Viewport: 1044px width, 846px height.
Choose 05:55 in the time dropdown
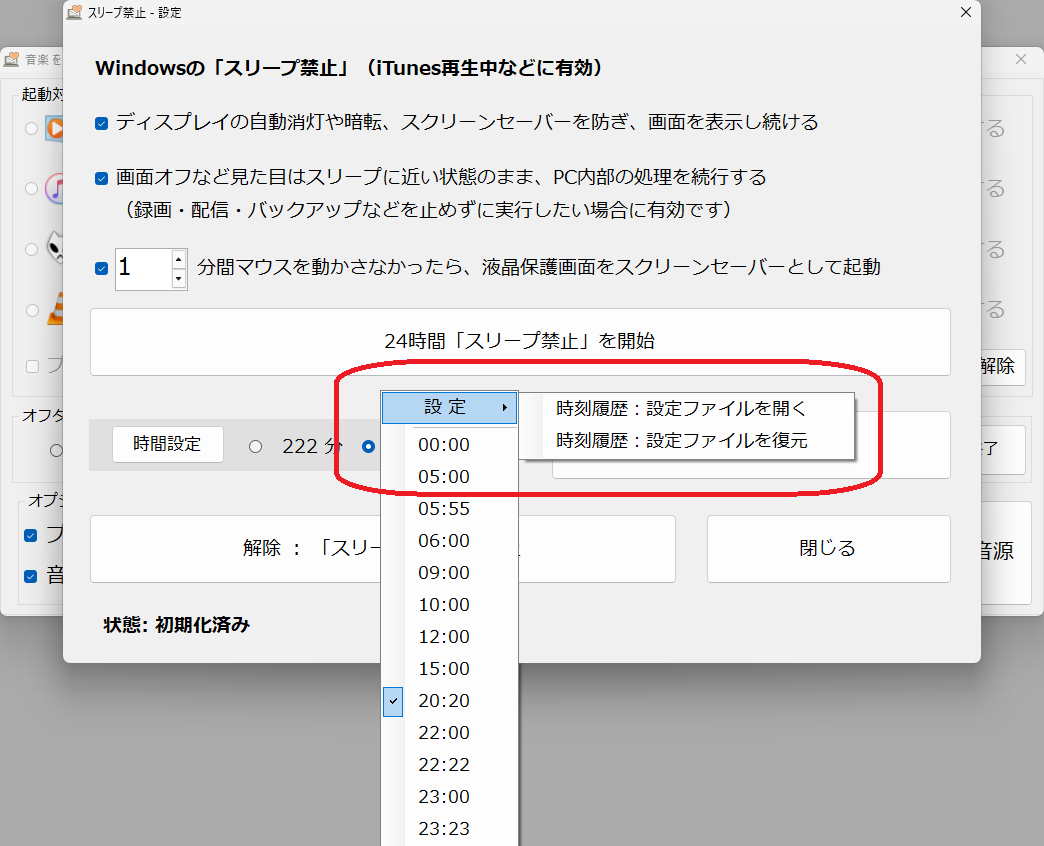(x=444, y=508)
